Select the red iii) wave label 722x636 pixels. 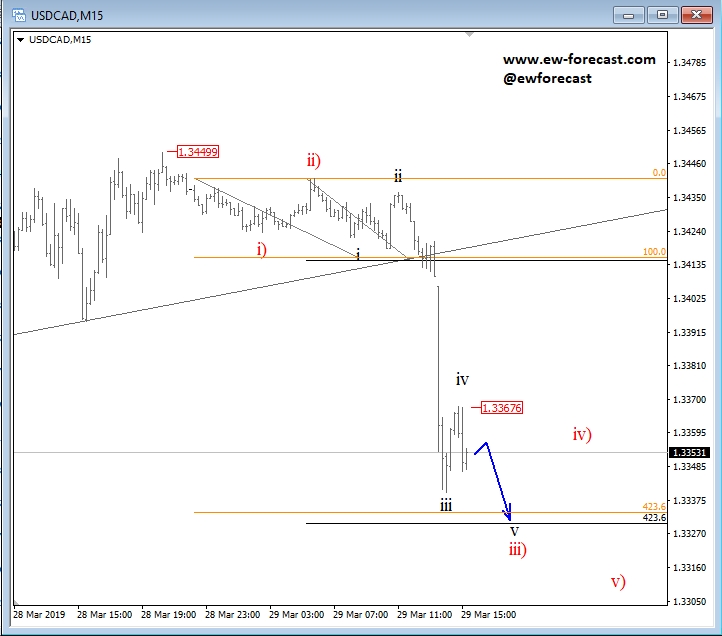pyautogui.click(x=518, y=549)
